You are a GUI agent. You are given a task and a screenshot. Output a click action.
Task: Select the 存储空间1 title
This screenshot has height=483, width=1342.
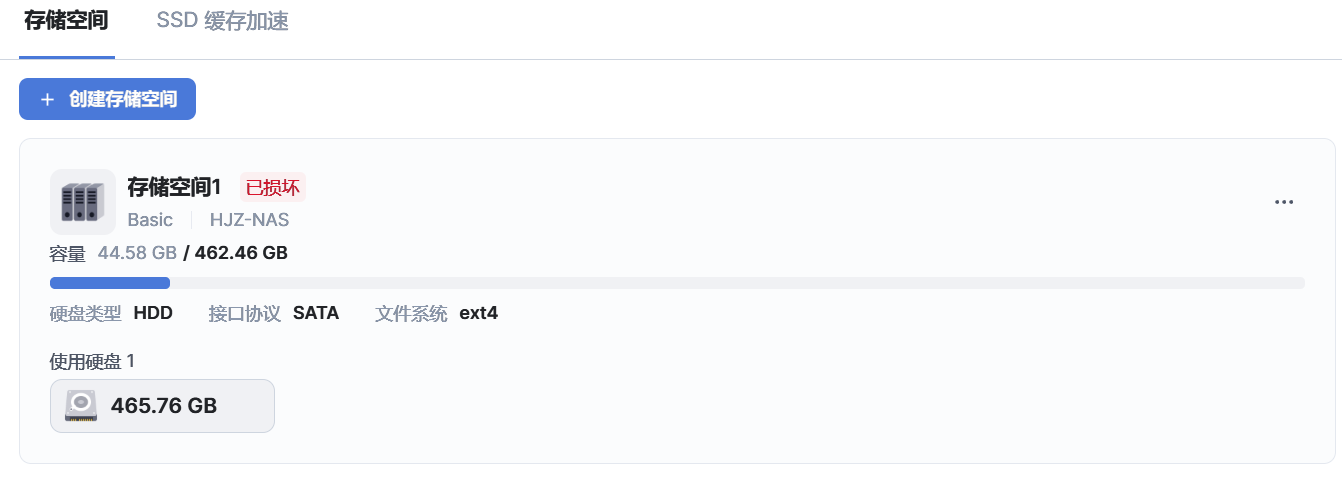[x=173, y=187]
